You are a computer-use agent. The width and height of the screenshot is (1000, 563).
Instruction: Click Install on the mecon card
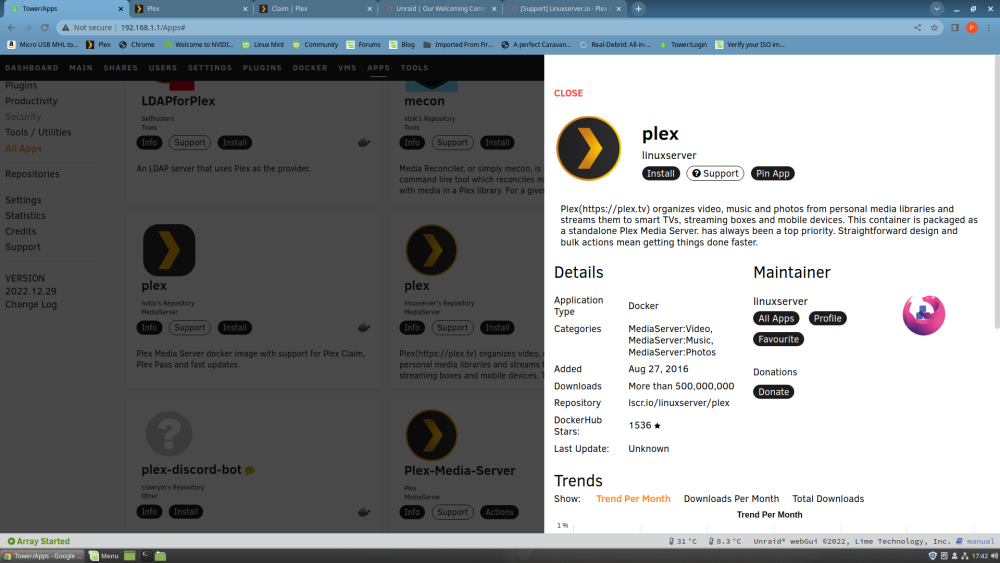click(497, 143)
